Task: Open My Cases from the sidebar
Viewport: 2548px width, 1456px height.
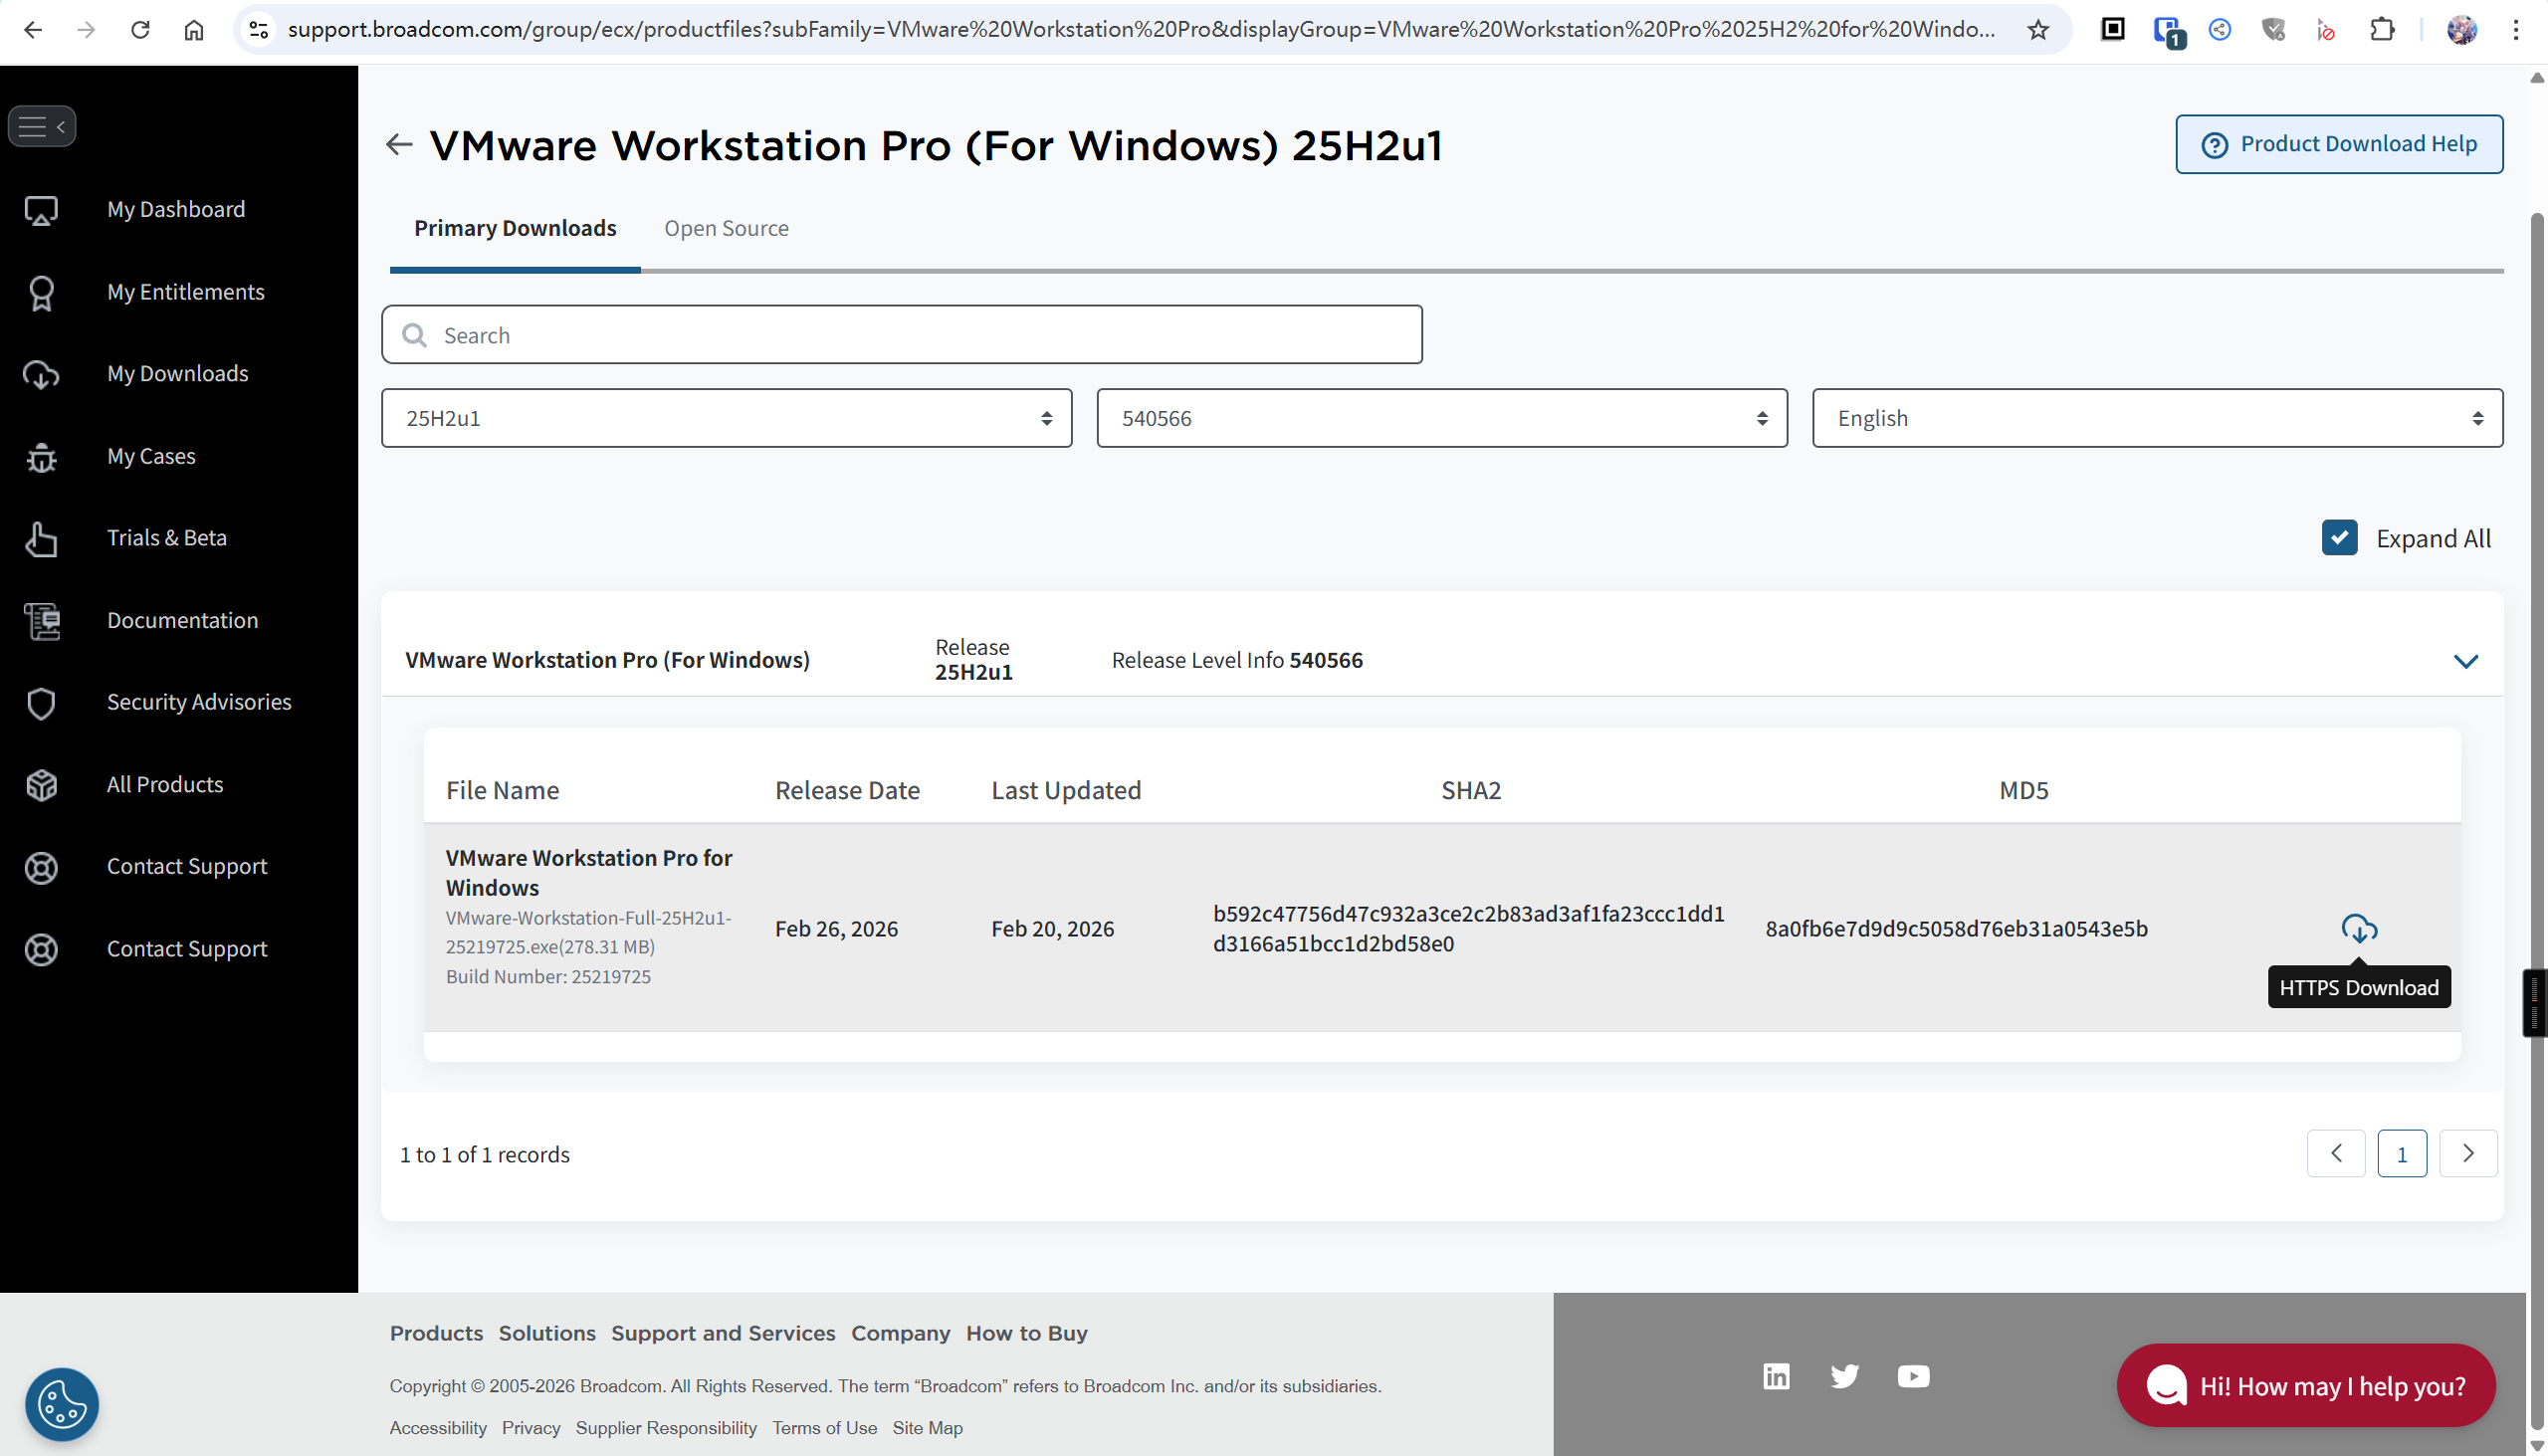Action: tap(151, 456)
